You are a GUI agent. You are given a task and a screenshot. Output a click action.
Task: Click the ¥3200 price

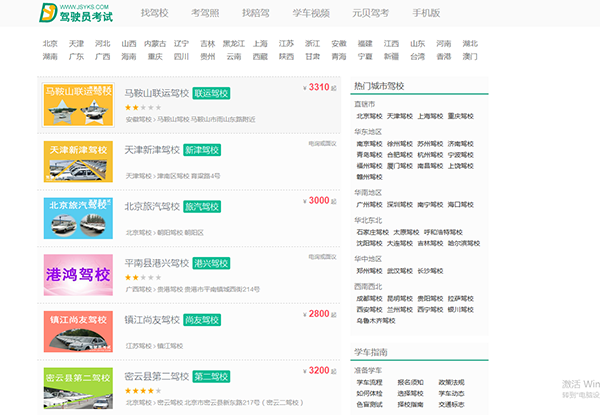pos(319,370)
